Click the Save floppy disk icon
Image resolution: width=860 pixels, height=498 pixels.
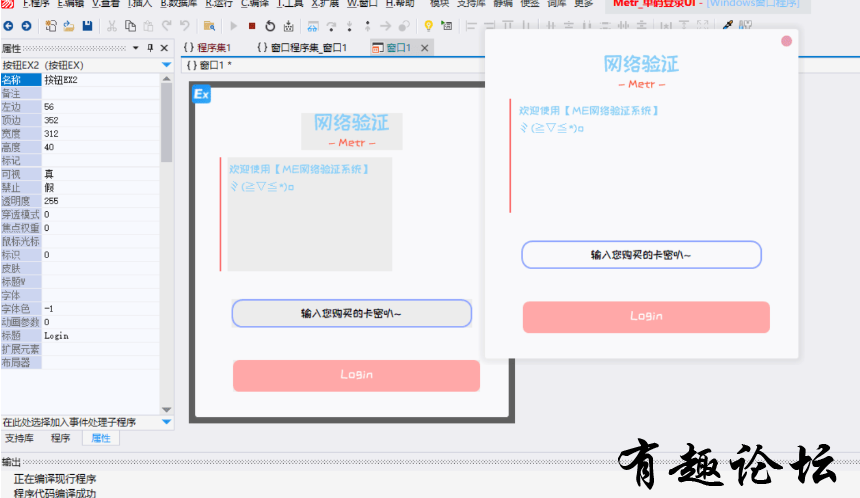88,26
